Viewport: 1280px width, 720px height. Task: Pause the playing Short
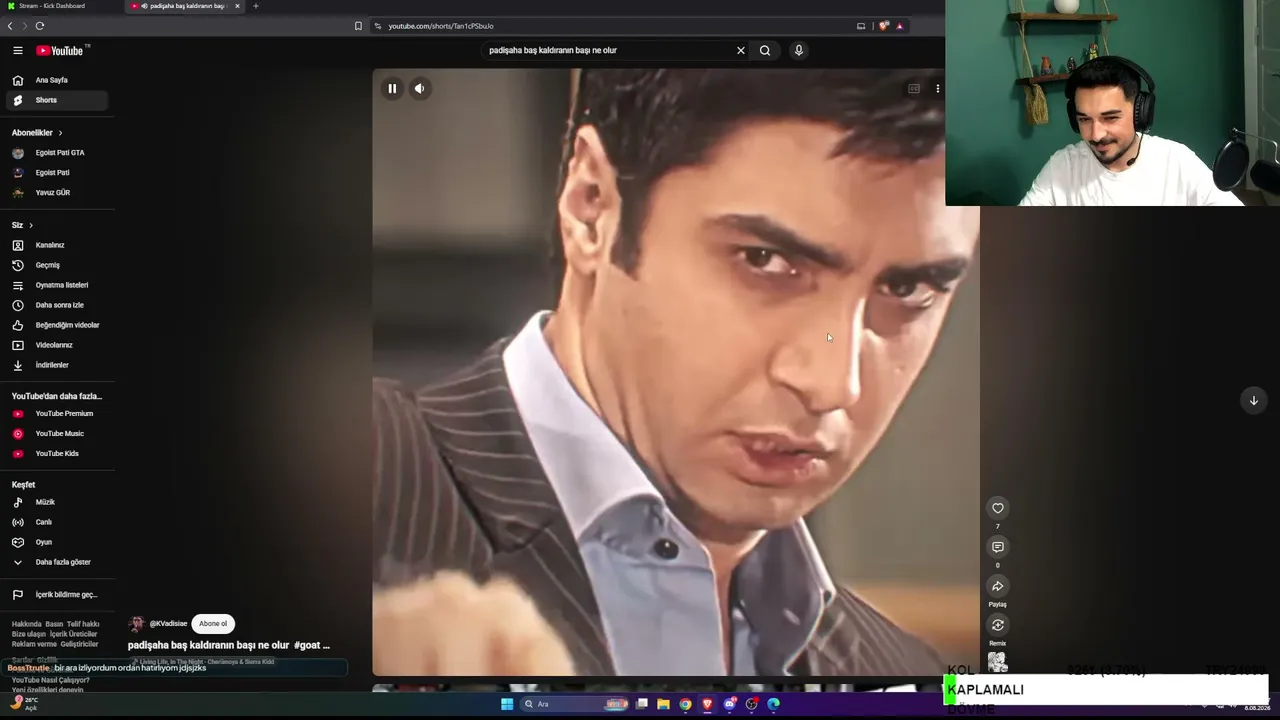click(392, 89)
